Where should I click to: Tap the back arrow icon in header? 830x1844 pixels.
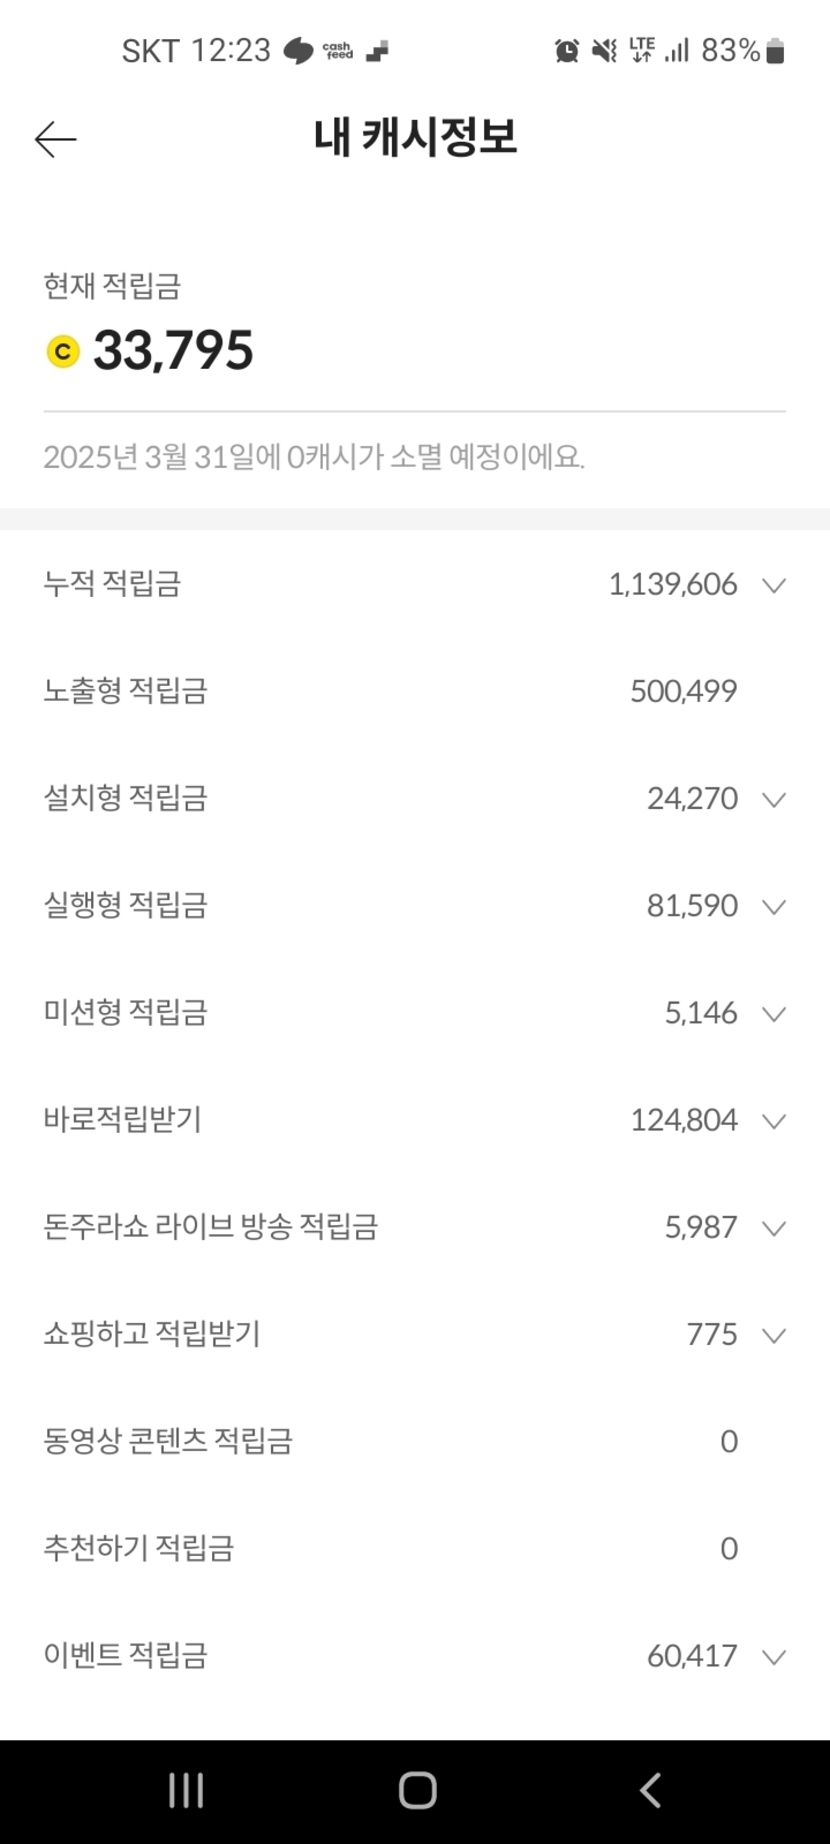55,140
